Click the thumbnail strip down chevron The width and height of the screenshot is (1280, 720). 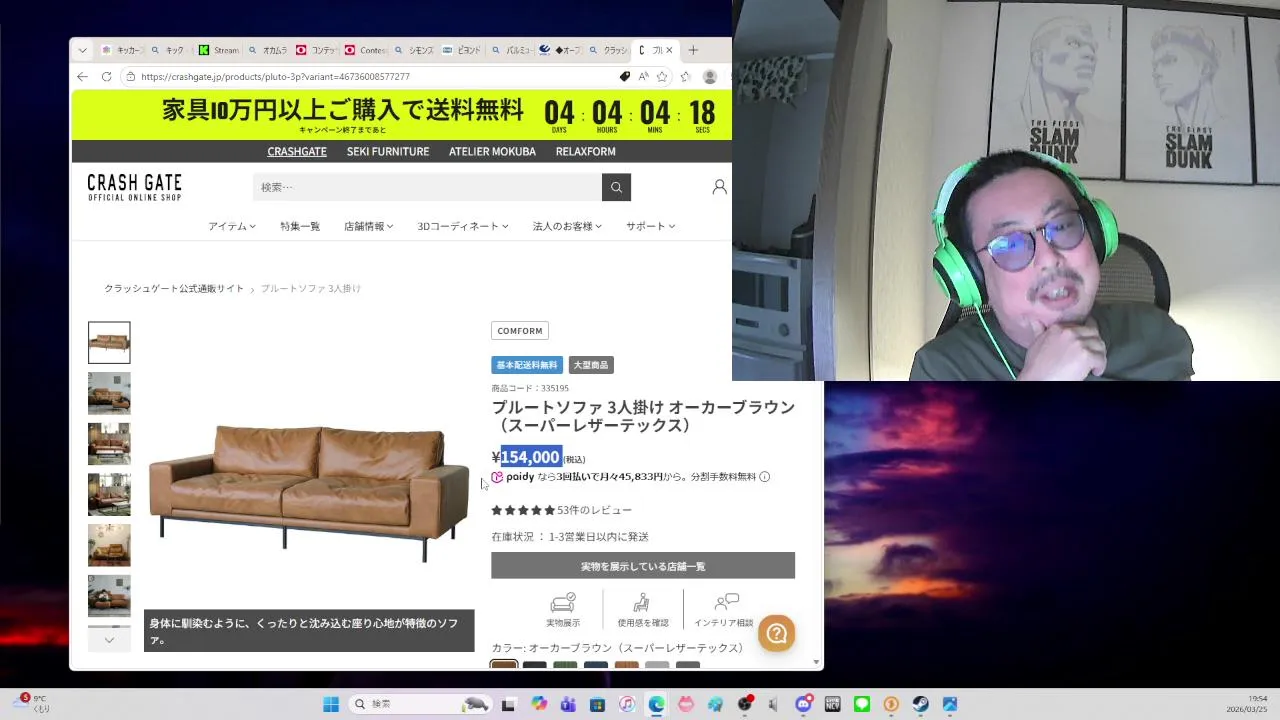pos(109,639)
